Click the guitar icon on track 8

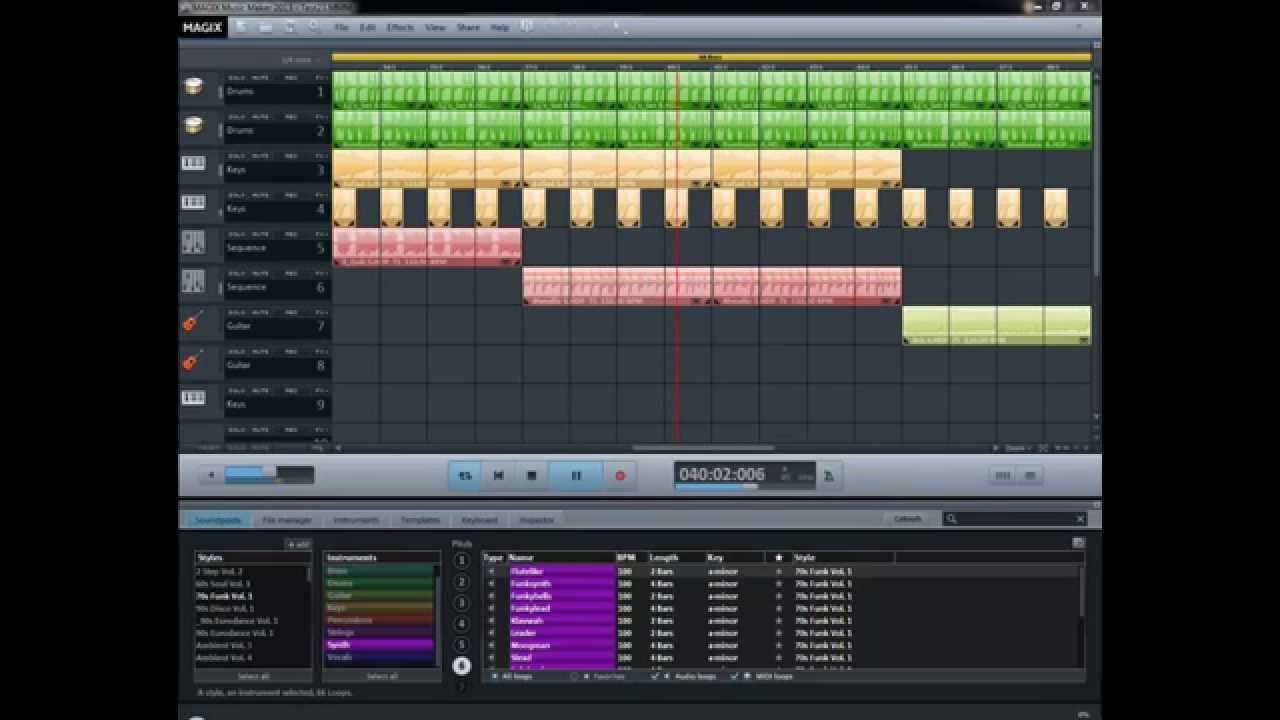coord(193,360)
